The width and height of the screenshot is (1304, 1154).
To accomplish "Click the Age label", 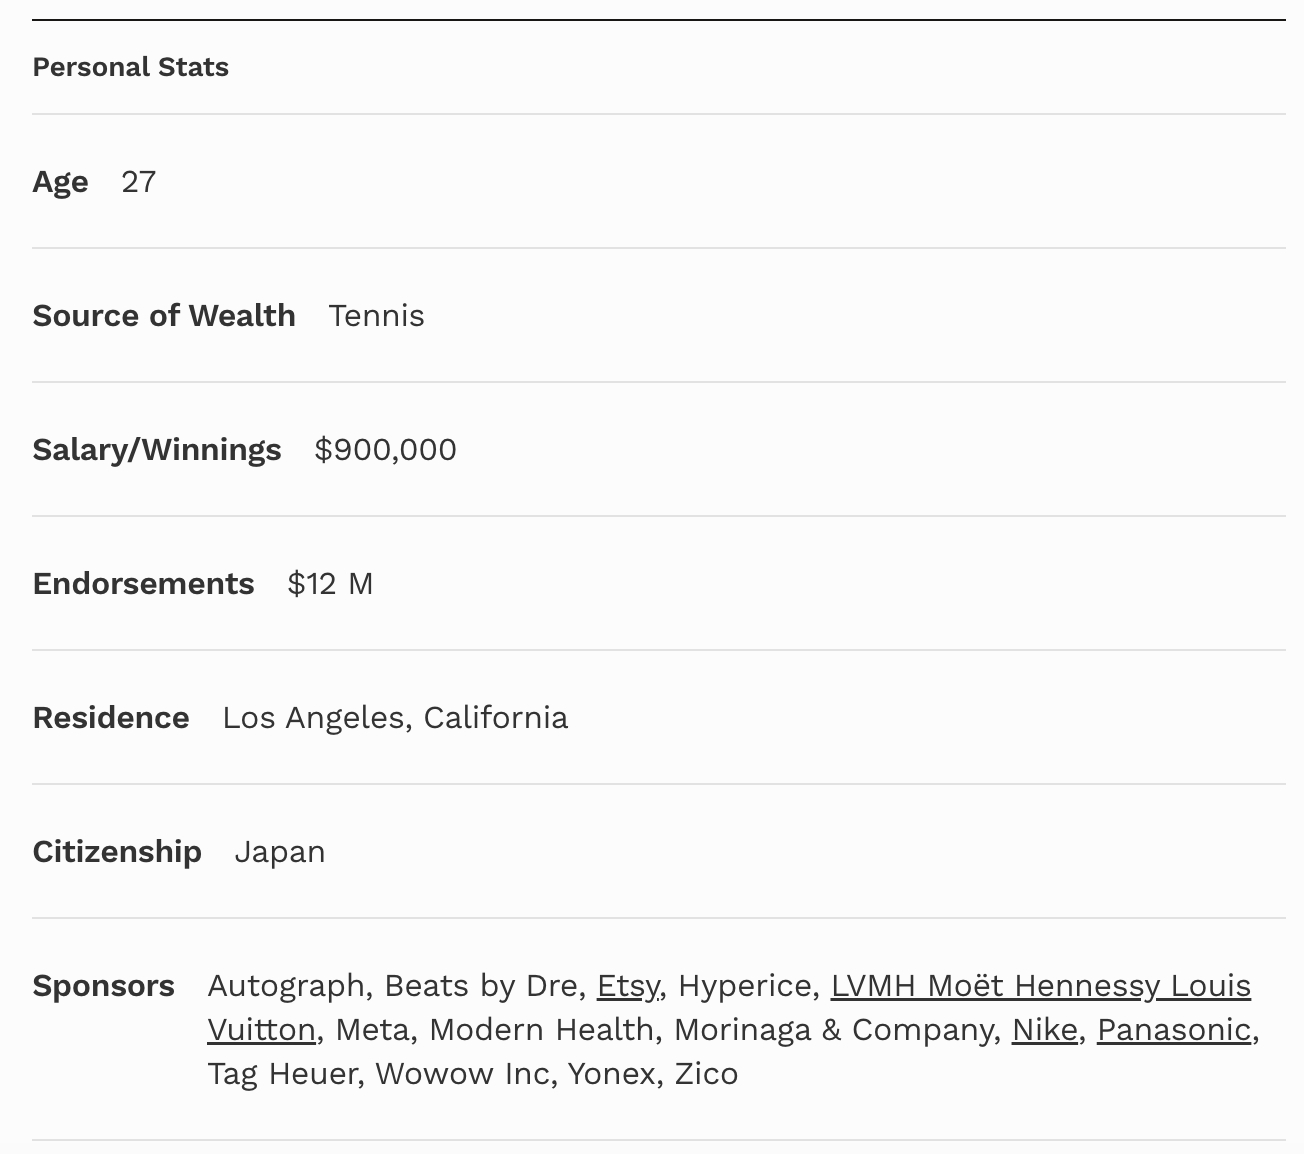I will click(60, 182).
